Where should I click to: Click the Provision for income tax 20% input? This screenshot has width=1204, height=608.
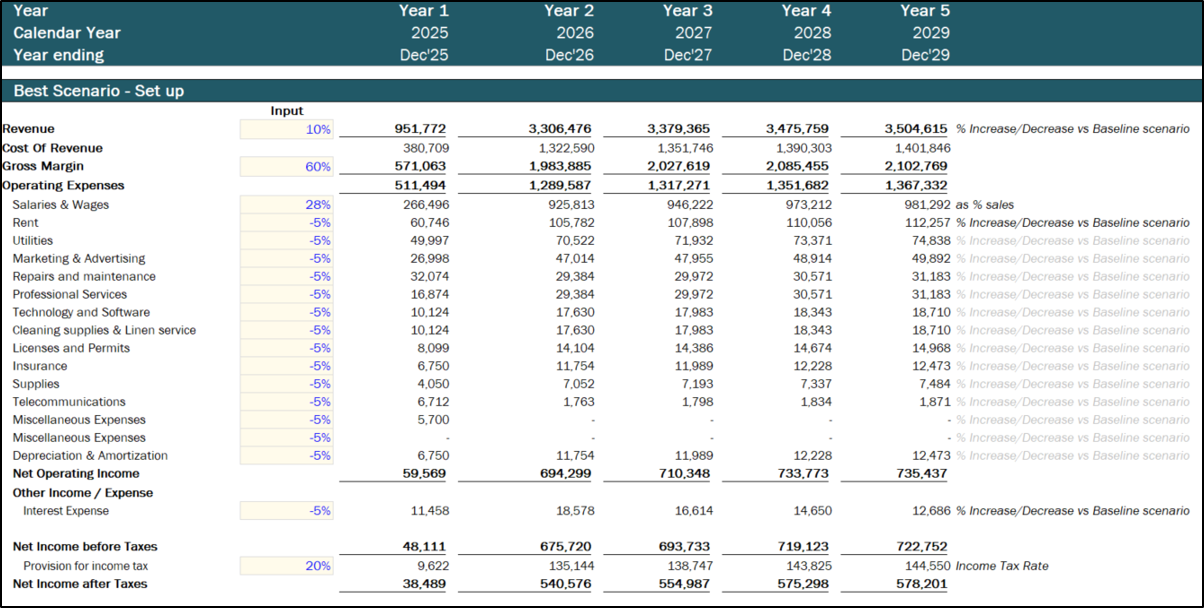tap(287, 566)
